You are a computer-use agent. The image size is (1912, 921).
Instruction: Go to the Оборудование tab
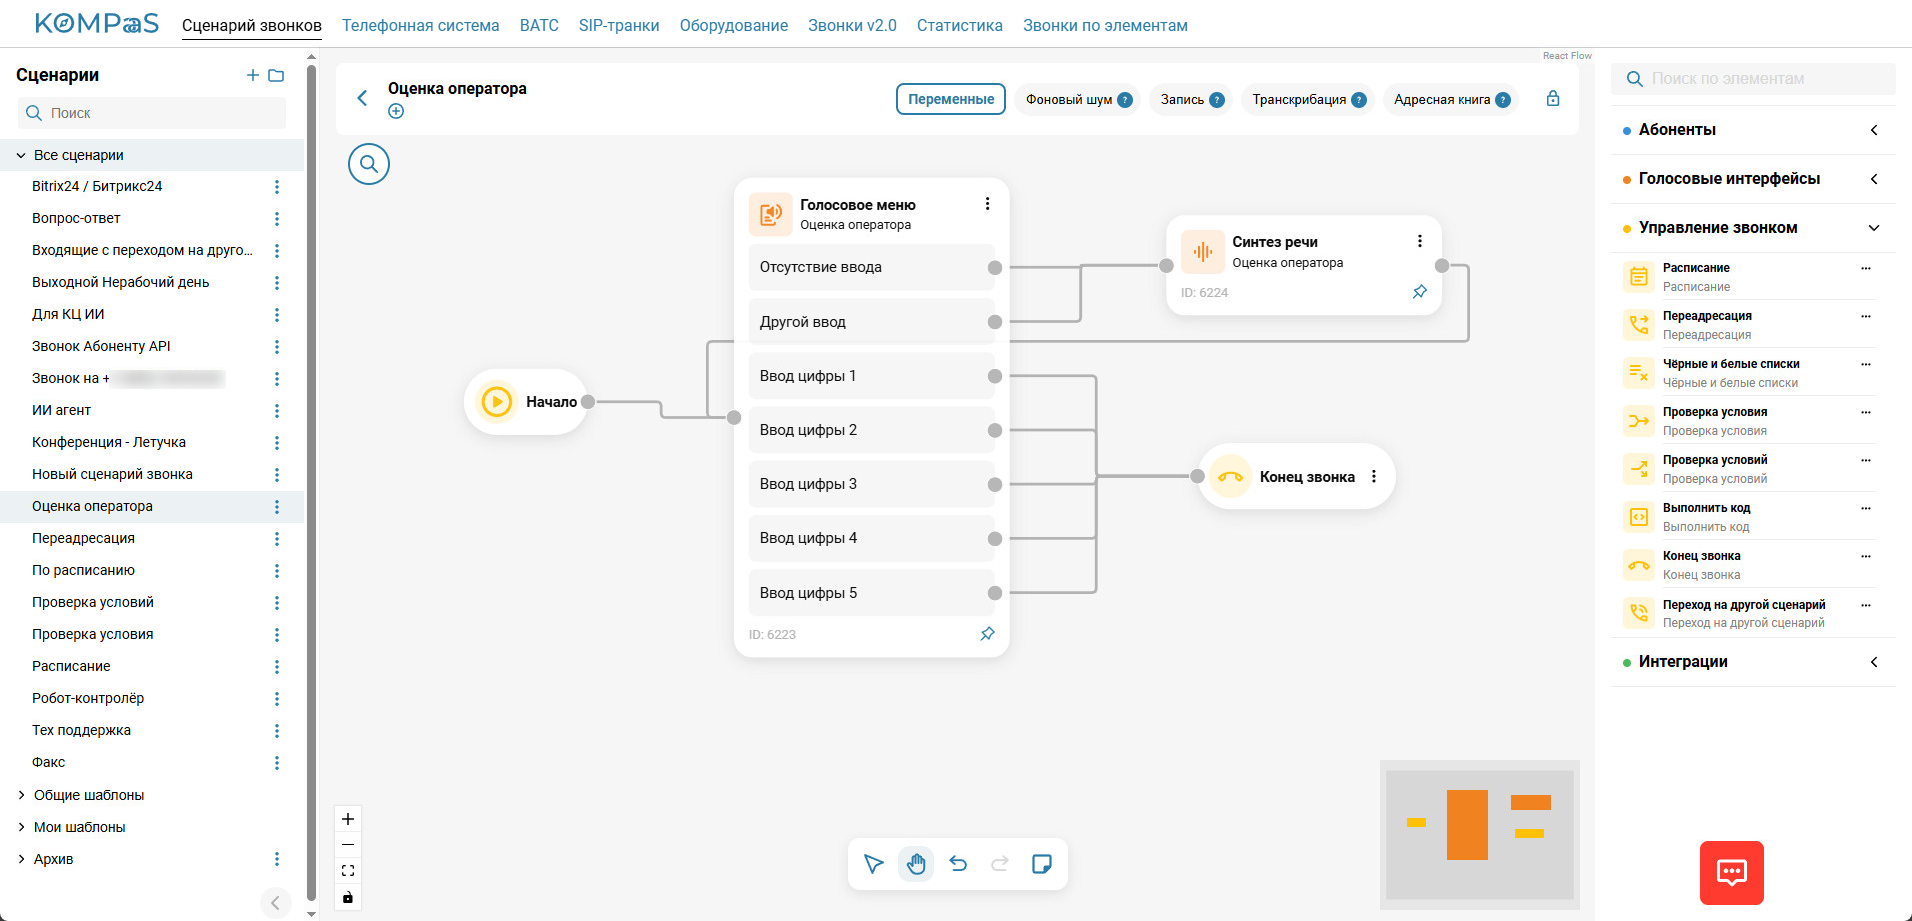point(734,25)
